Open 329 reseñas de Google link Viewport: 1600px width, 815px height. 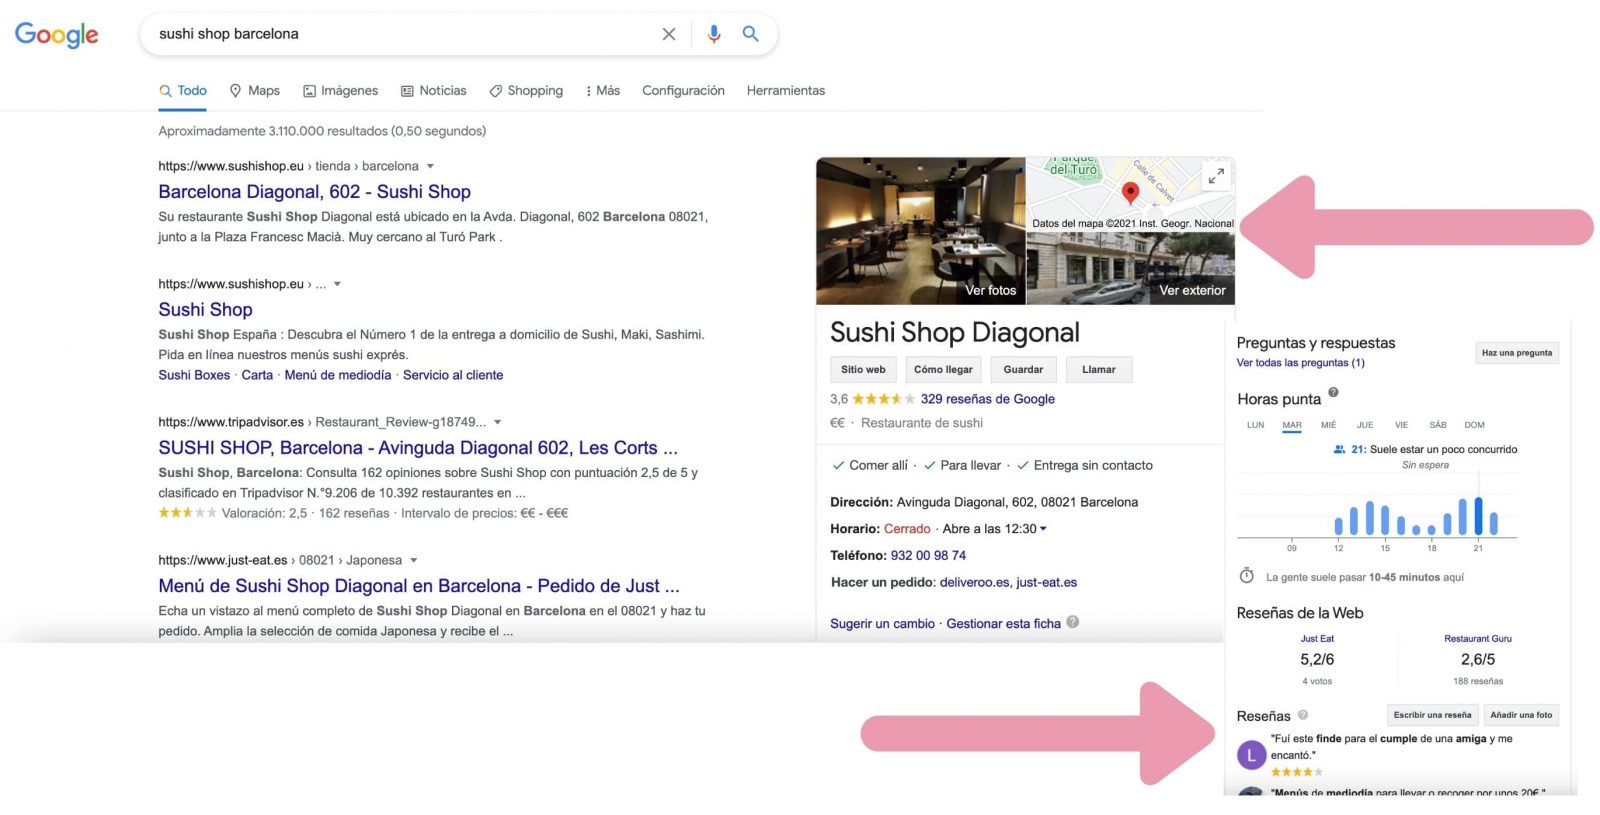coord(988,399)
